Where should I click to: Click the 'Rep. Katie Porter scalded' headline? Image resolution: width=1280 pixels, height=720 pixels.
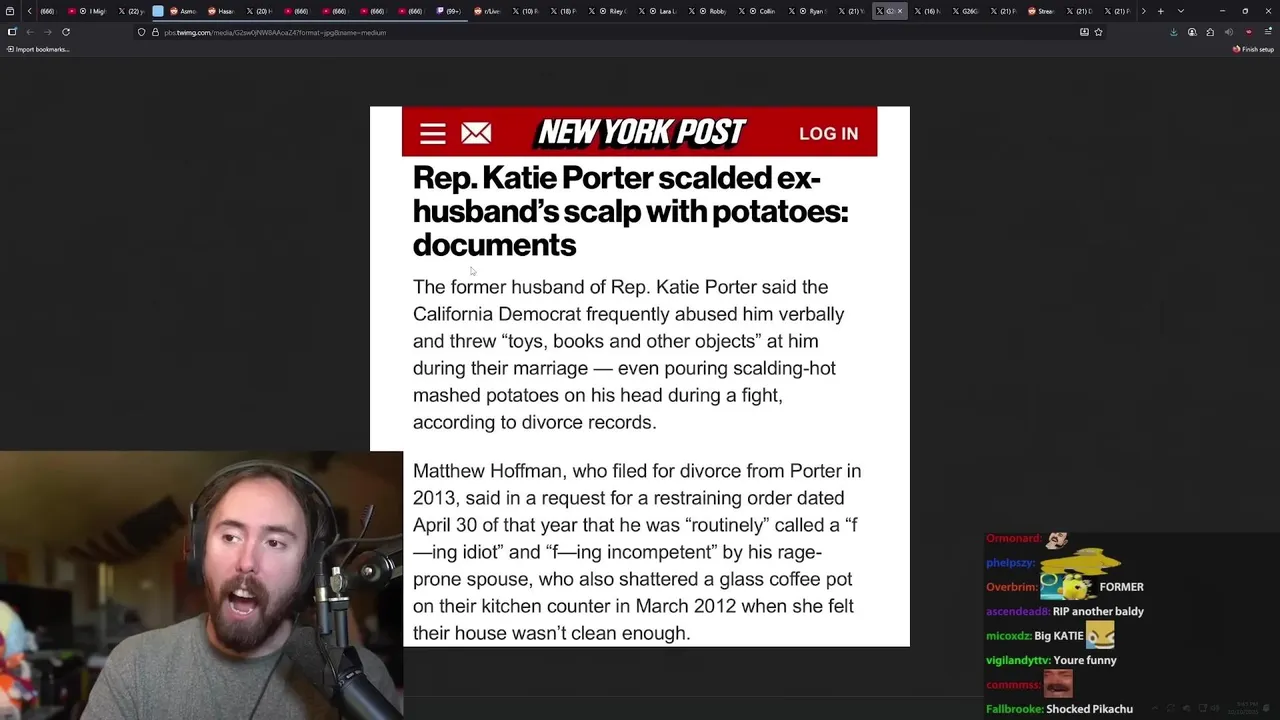coord(630,211)
